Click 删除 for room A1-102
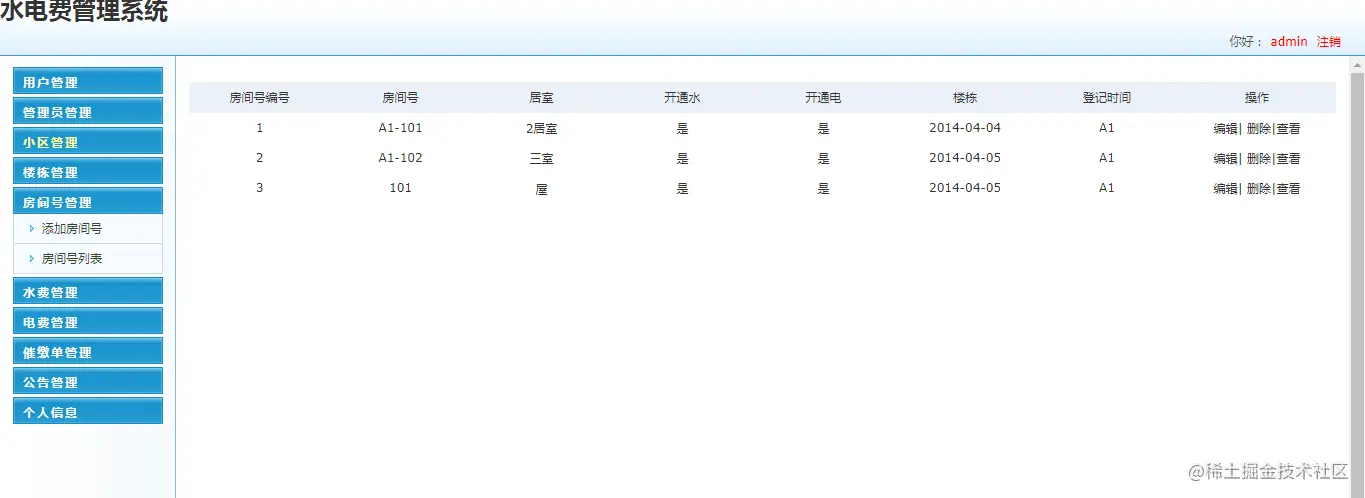 1259,159
